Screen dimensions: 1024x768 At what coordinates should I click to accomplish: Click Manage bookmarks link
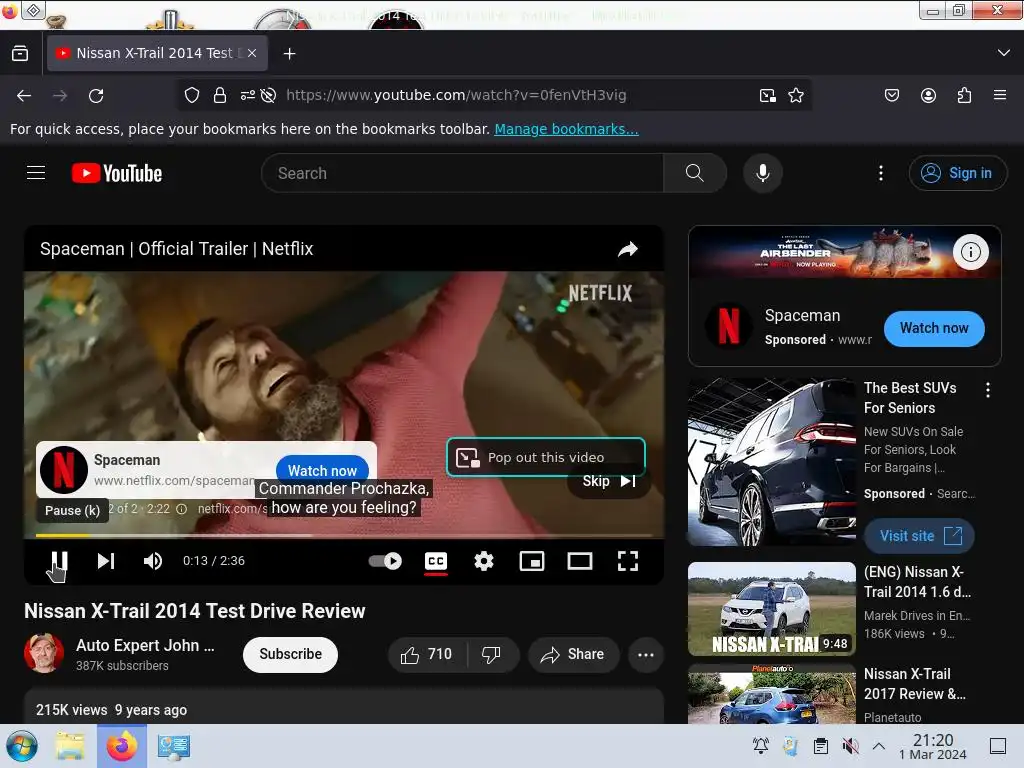click(566, 129)
